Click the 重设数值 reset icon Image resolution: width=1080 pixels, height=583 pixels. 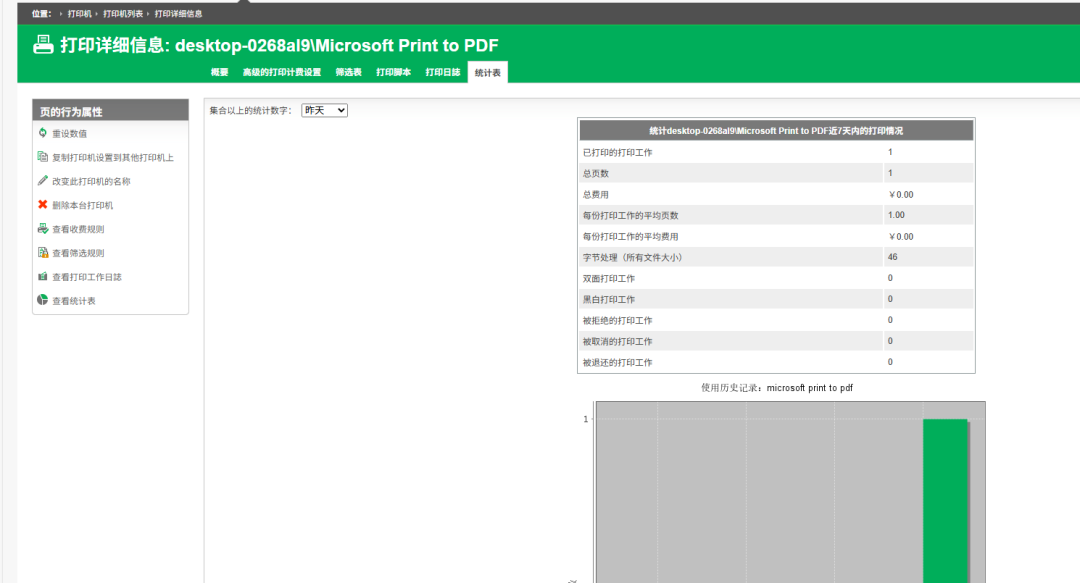[43, 133]
